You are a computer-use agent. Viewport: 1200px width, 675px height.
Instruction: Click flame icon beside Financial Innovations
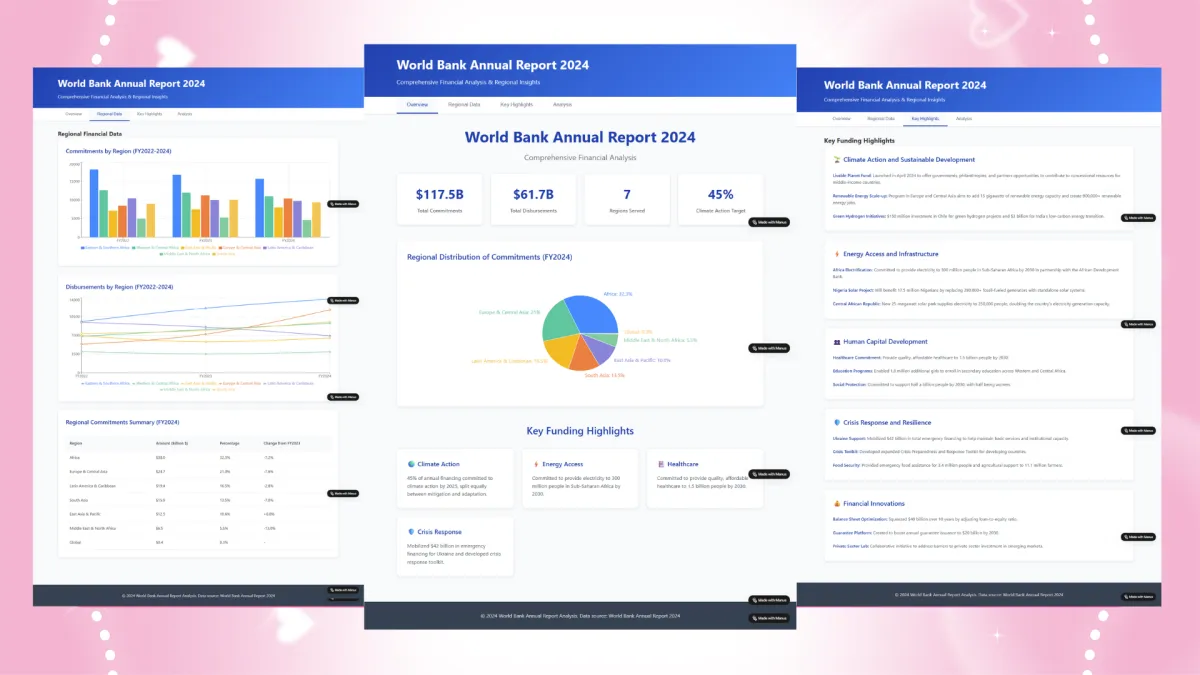tap(837, 504)
